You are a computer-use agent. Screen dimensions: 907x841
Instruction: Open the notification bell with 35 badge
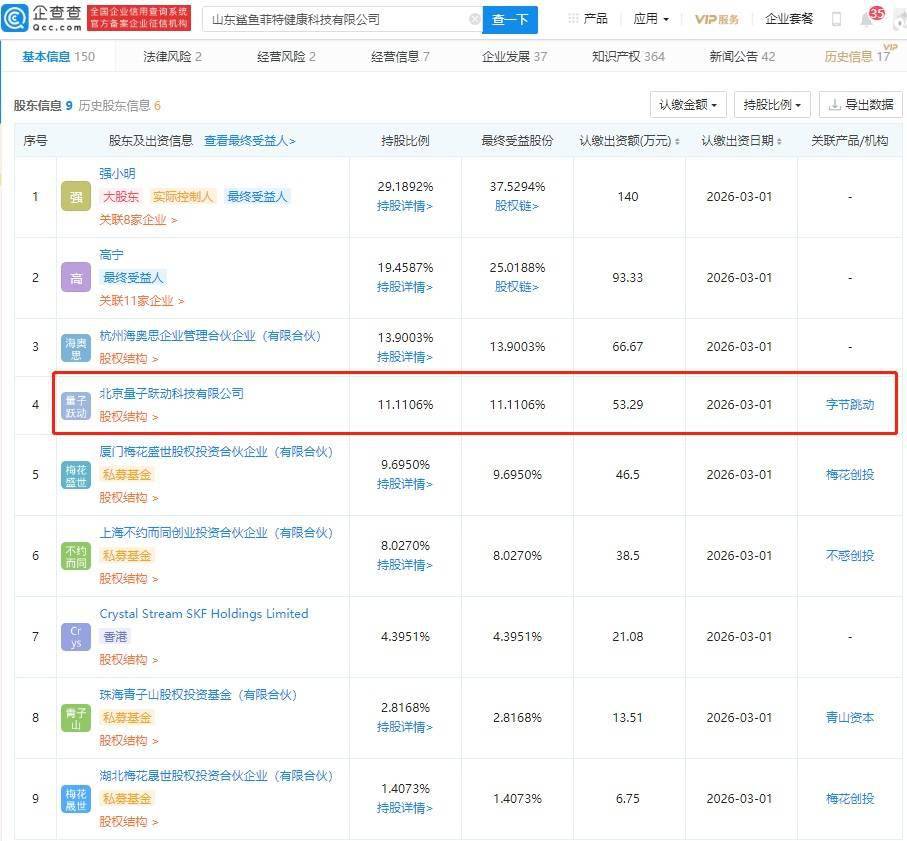(x=867, y=20)
